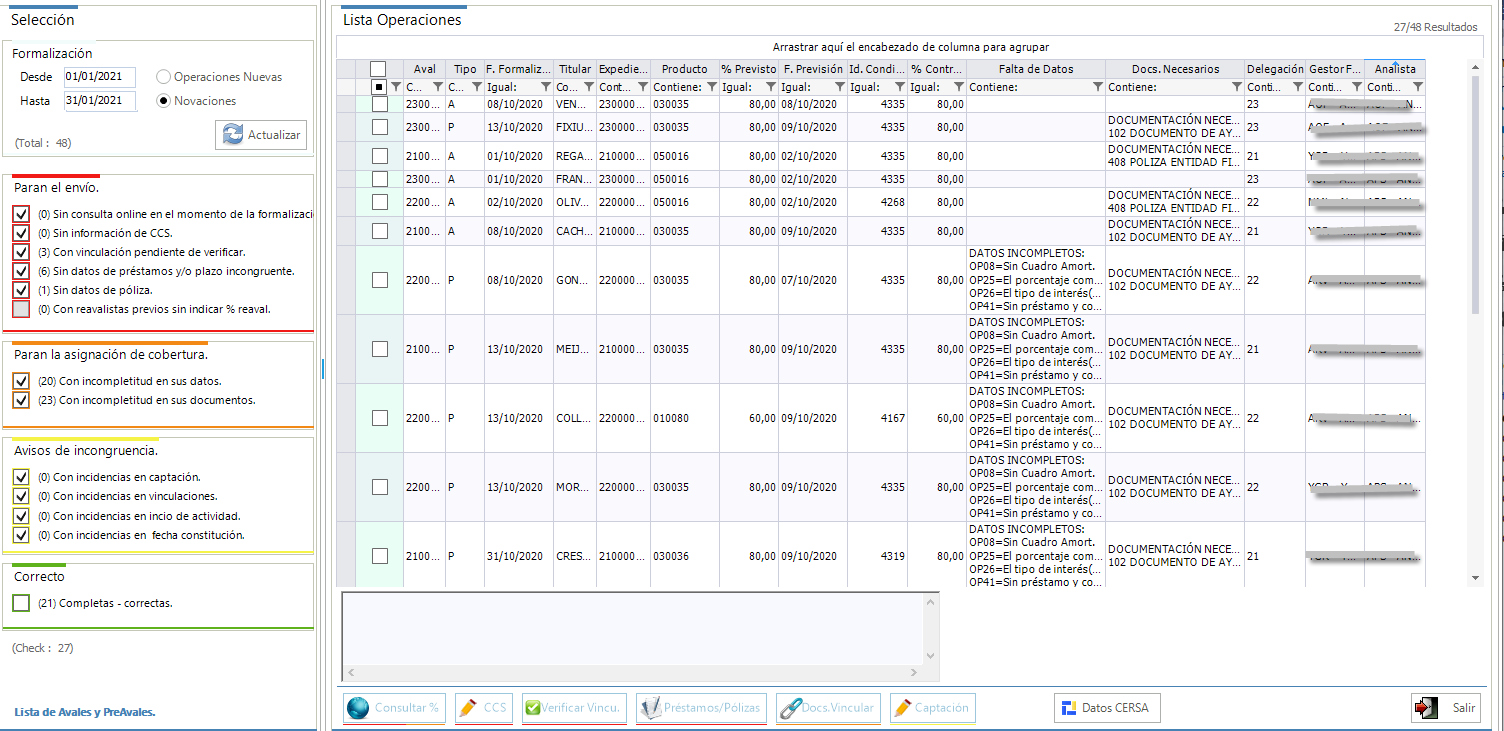The width and height of the screenshot is (1504, 731).
Task: Open the Expedie column filter funnel
Action: pyautogui.click(x=642, y=87)
